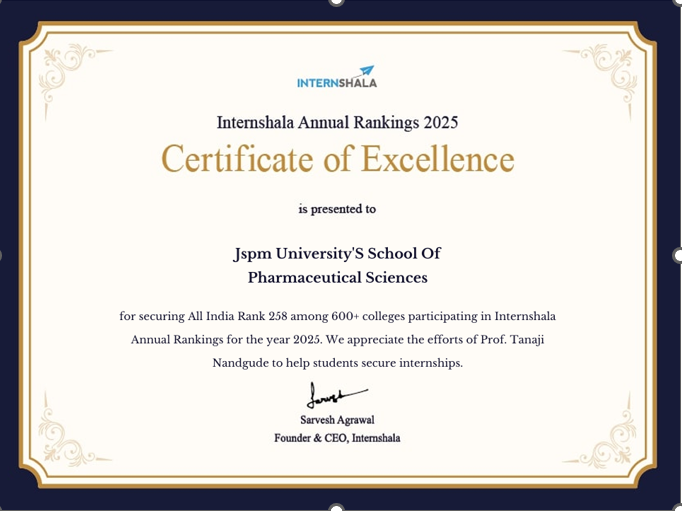This screenshot has height=511, width=682.
Task: Click the gold 'Certificate of Excellence' title
Action: click(338, 159)
